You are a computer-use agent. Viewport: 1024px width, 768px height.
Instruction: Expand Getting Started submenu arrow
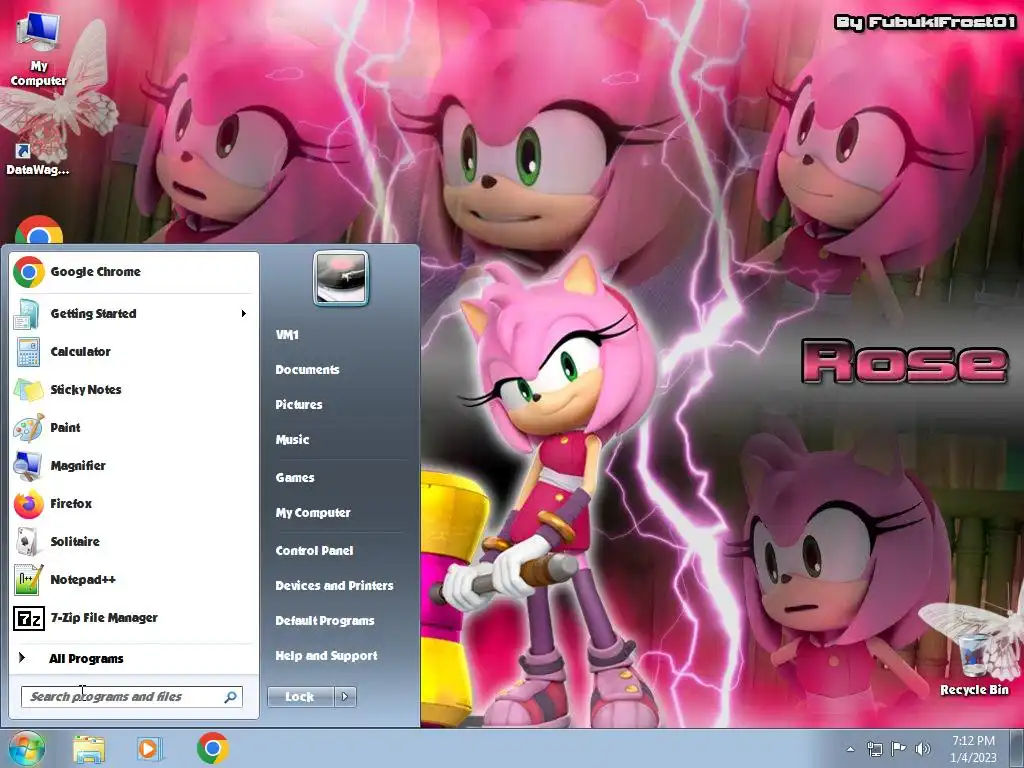pos(244,313)
